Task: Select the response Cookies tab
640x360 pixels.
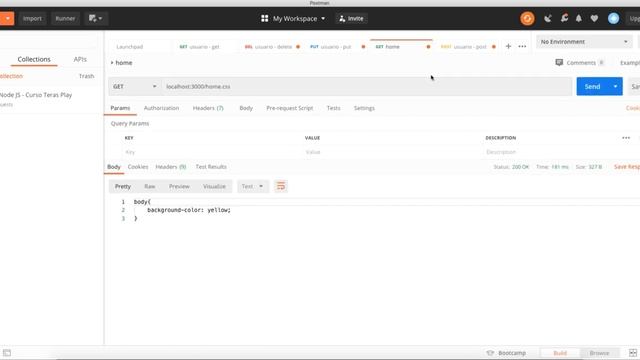Action: click(138, 167)
